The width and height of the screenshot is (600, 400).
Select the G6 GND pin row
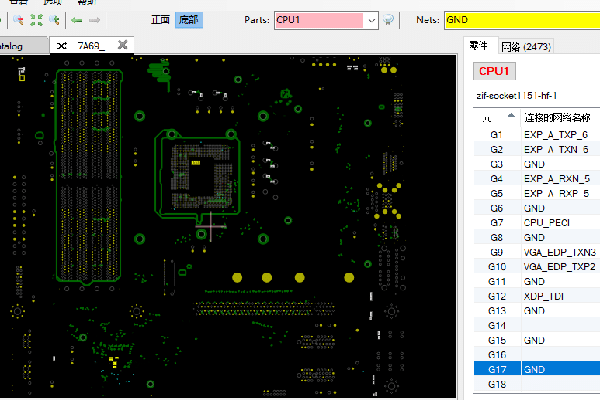coord(536,208)
